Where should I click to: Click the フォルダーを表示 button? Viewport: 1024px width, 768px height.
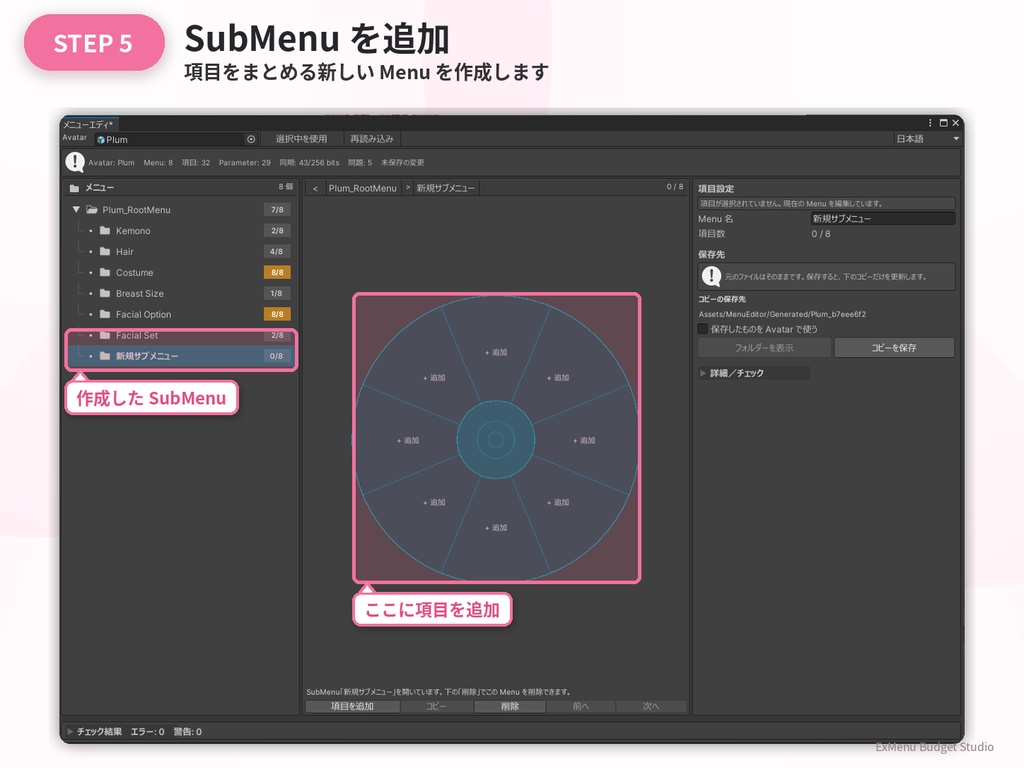[764, 347]
